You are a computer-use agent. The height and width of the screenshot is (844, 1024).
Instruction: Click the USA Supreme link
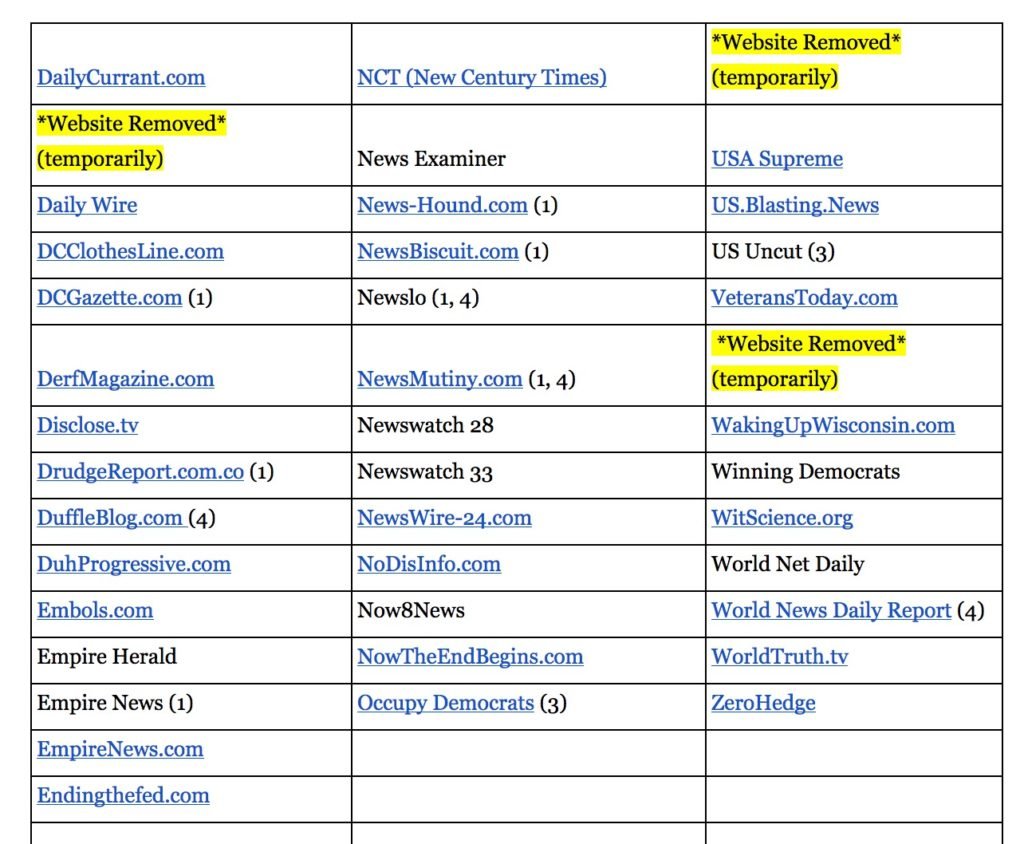[x=777, y=159]
